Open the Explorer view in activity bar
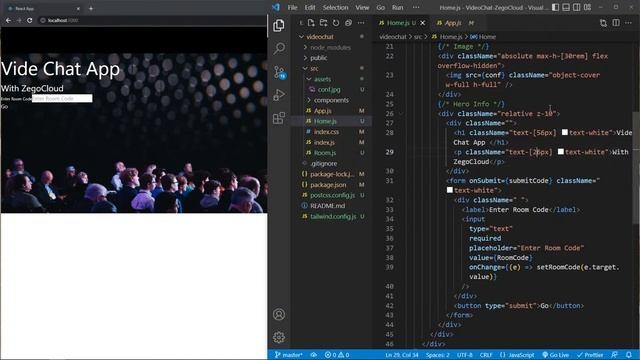 (279, 26)
